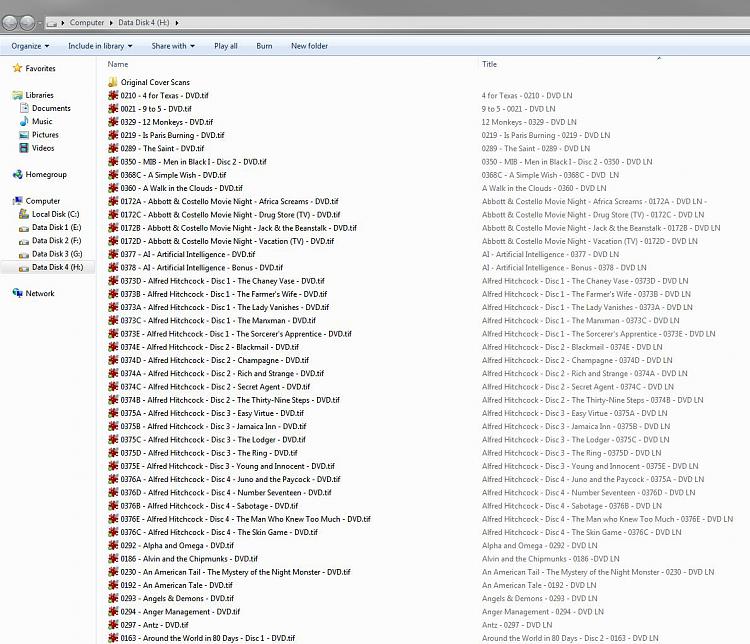Select file 0172A - Abbott & Costello Africa Screams
This screenshot has height=644, width=750.
[229, 201]
